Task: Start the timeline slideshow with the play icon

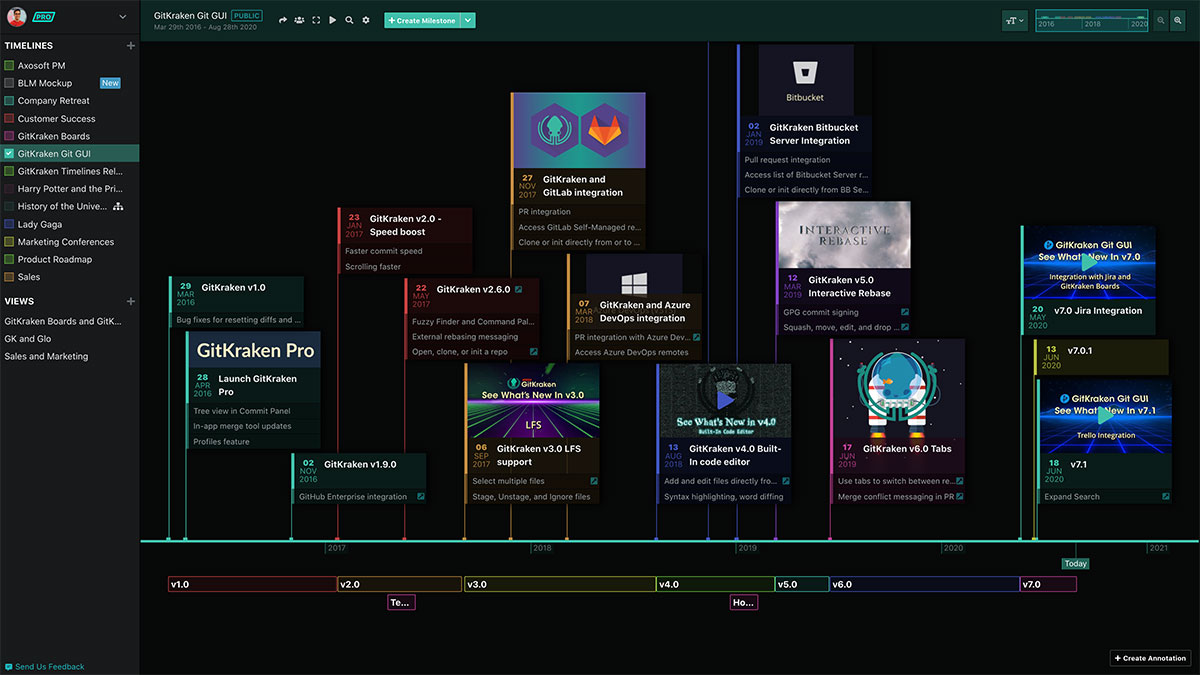Action: (x=333, y=20)
